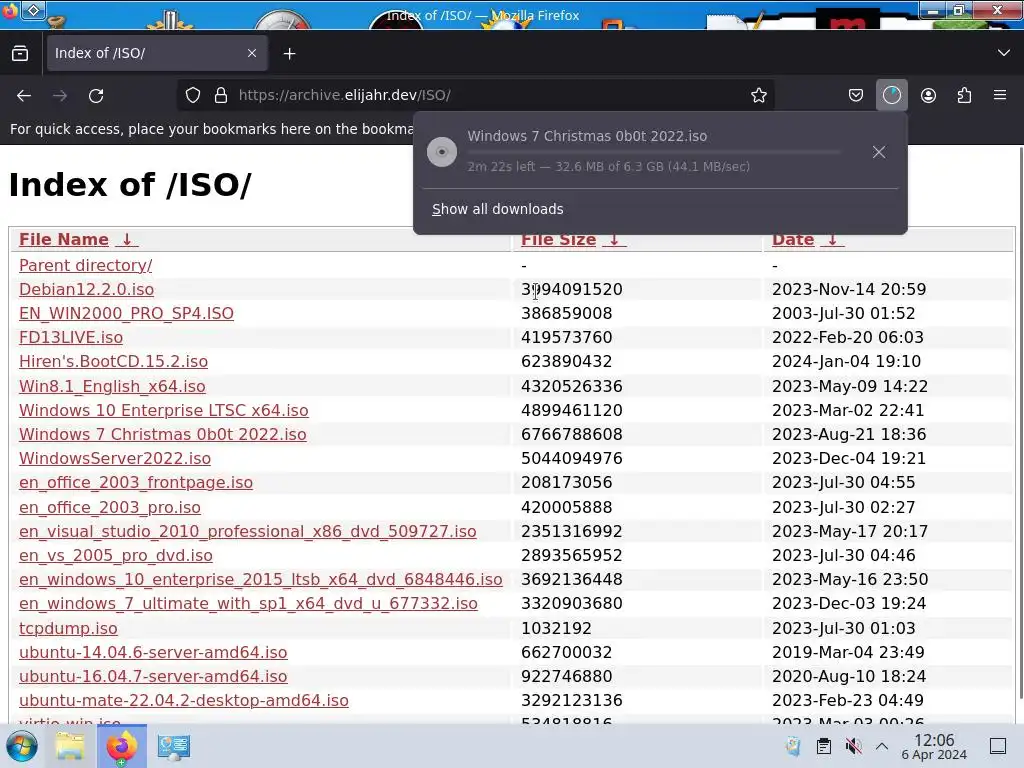Bookmark this page with the star
1024x768 pixels.
758,95
